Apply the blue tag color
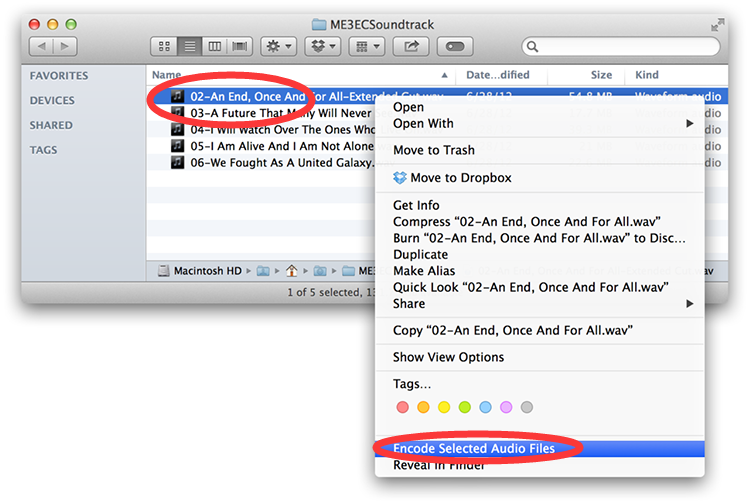The height and width of the screenshot is (501, 747). (x=485, y=407)
